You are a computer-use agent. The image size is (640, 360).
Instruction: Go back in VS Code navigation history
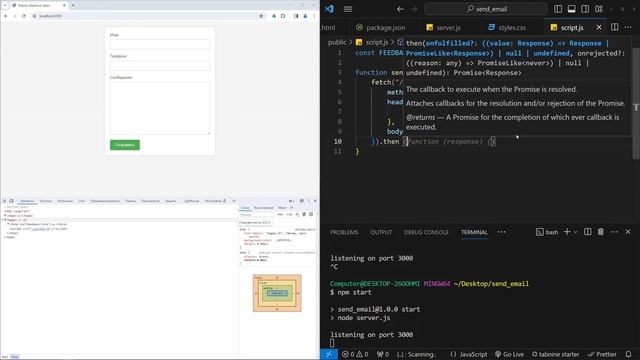pyautogui.click(x=400, y=9)
